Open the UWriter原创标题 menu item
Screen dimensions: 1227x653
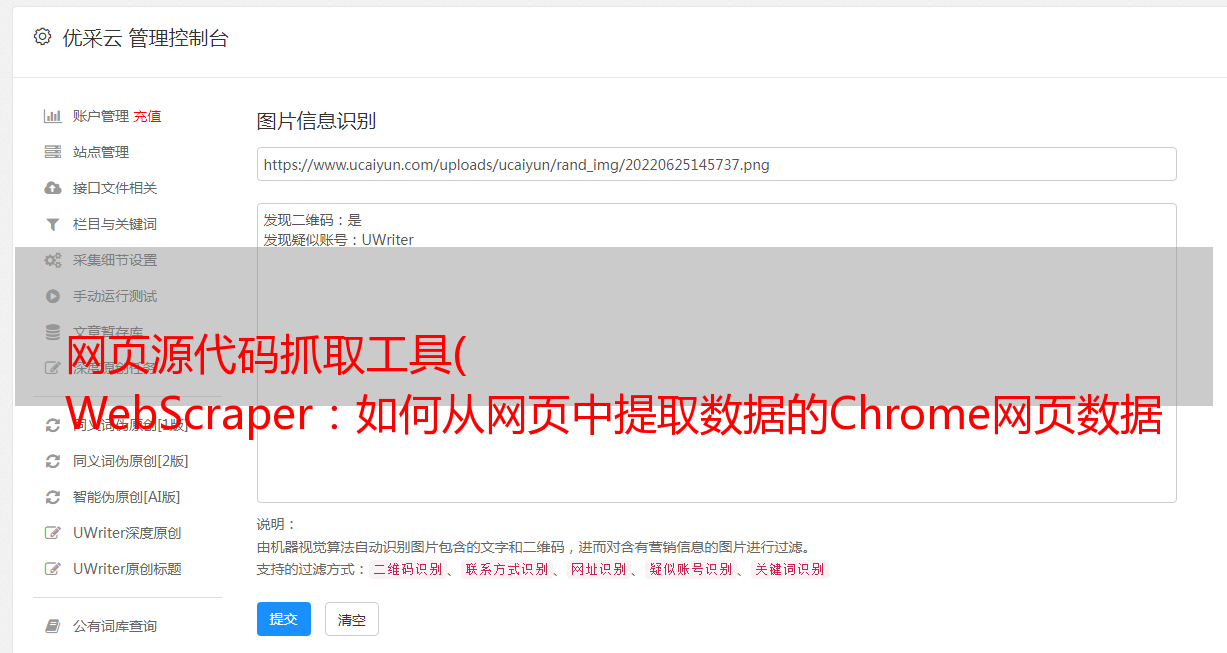(x=127, y=569)
